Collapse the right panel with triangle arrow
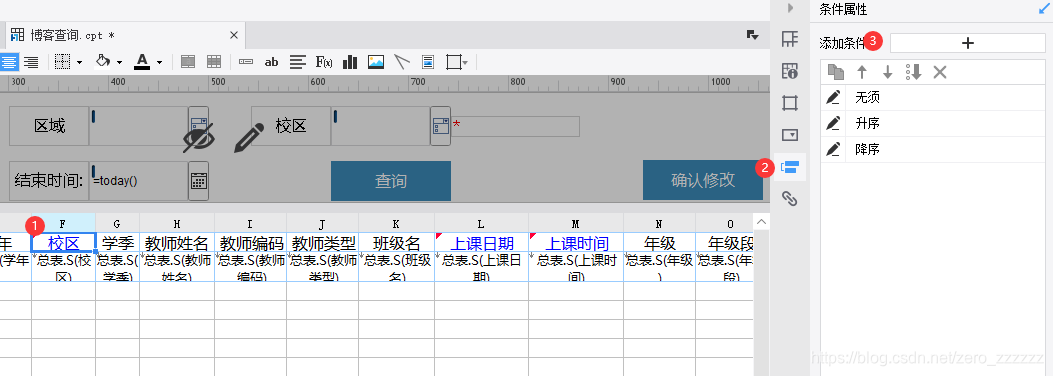Image resolution: width=1053 pixels, height=376 pixels. pos(790,8)
